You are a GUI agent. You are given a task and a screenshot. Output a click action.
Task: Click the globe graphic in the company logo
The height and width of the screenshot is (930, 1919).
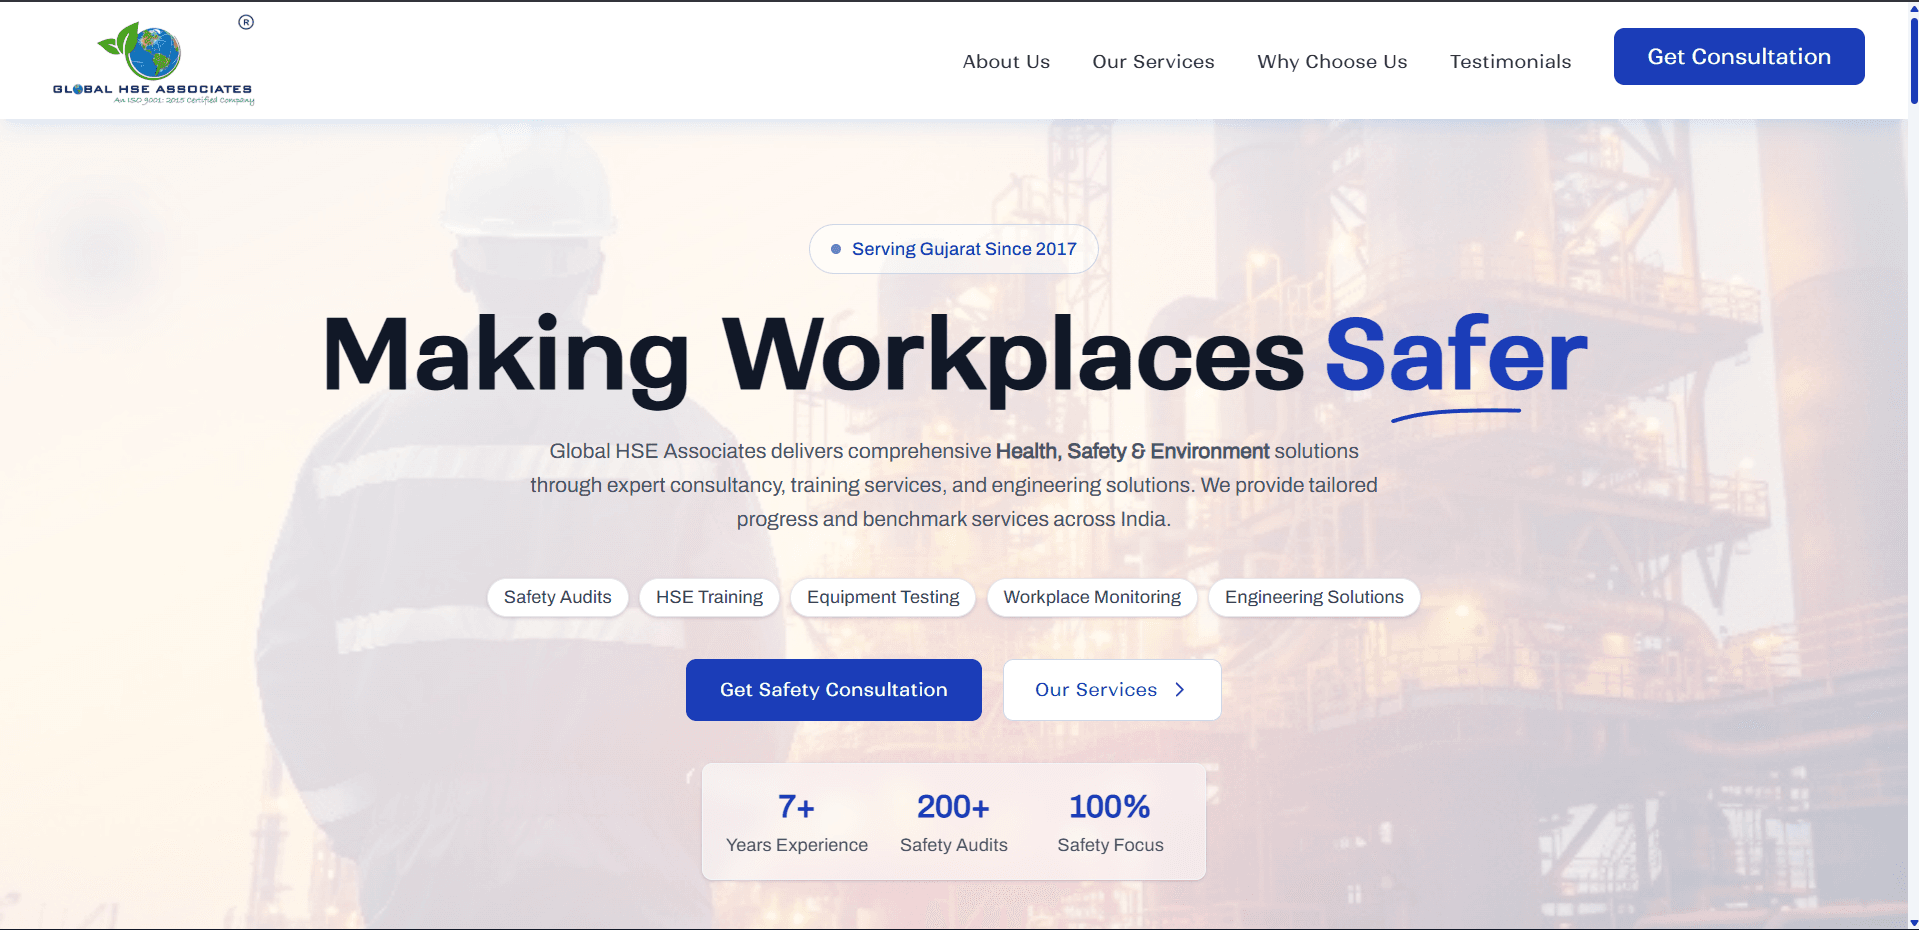157,55
